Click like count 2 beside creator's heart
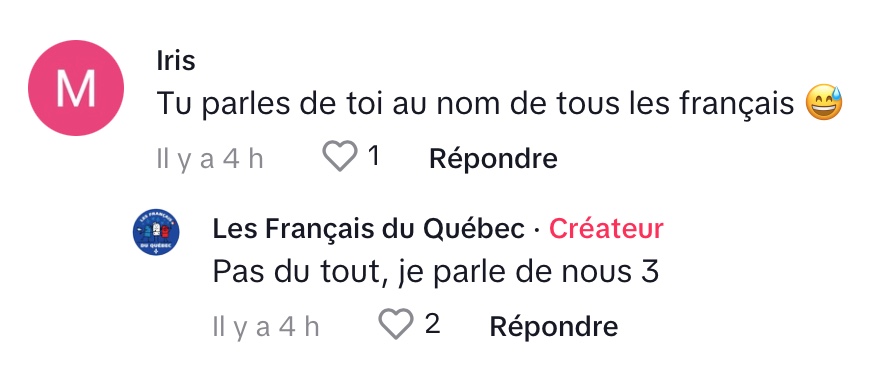 pyautogui.click(x=432, y=324)
